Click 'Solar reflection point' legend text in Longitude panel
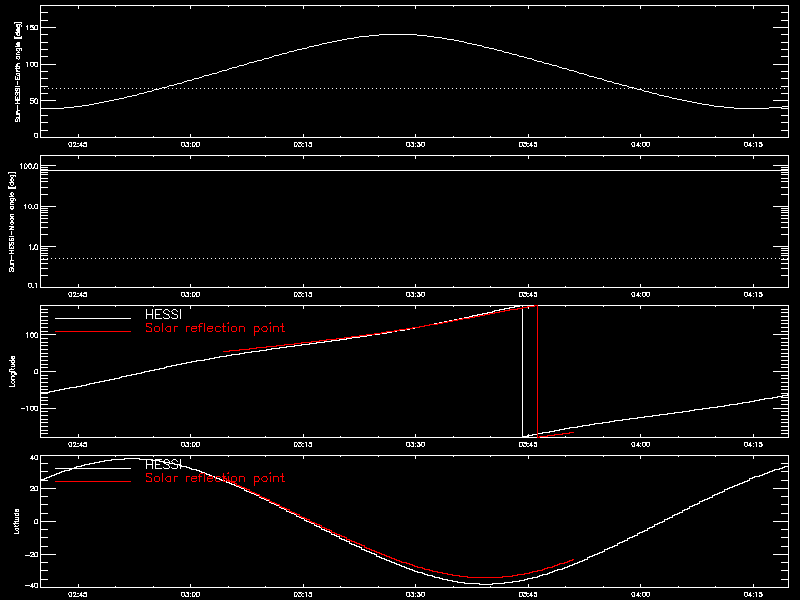Viewport: 800px width, 600px height. [215, 328]
